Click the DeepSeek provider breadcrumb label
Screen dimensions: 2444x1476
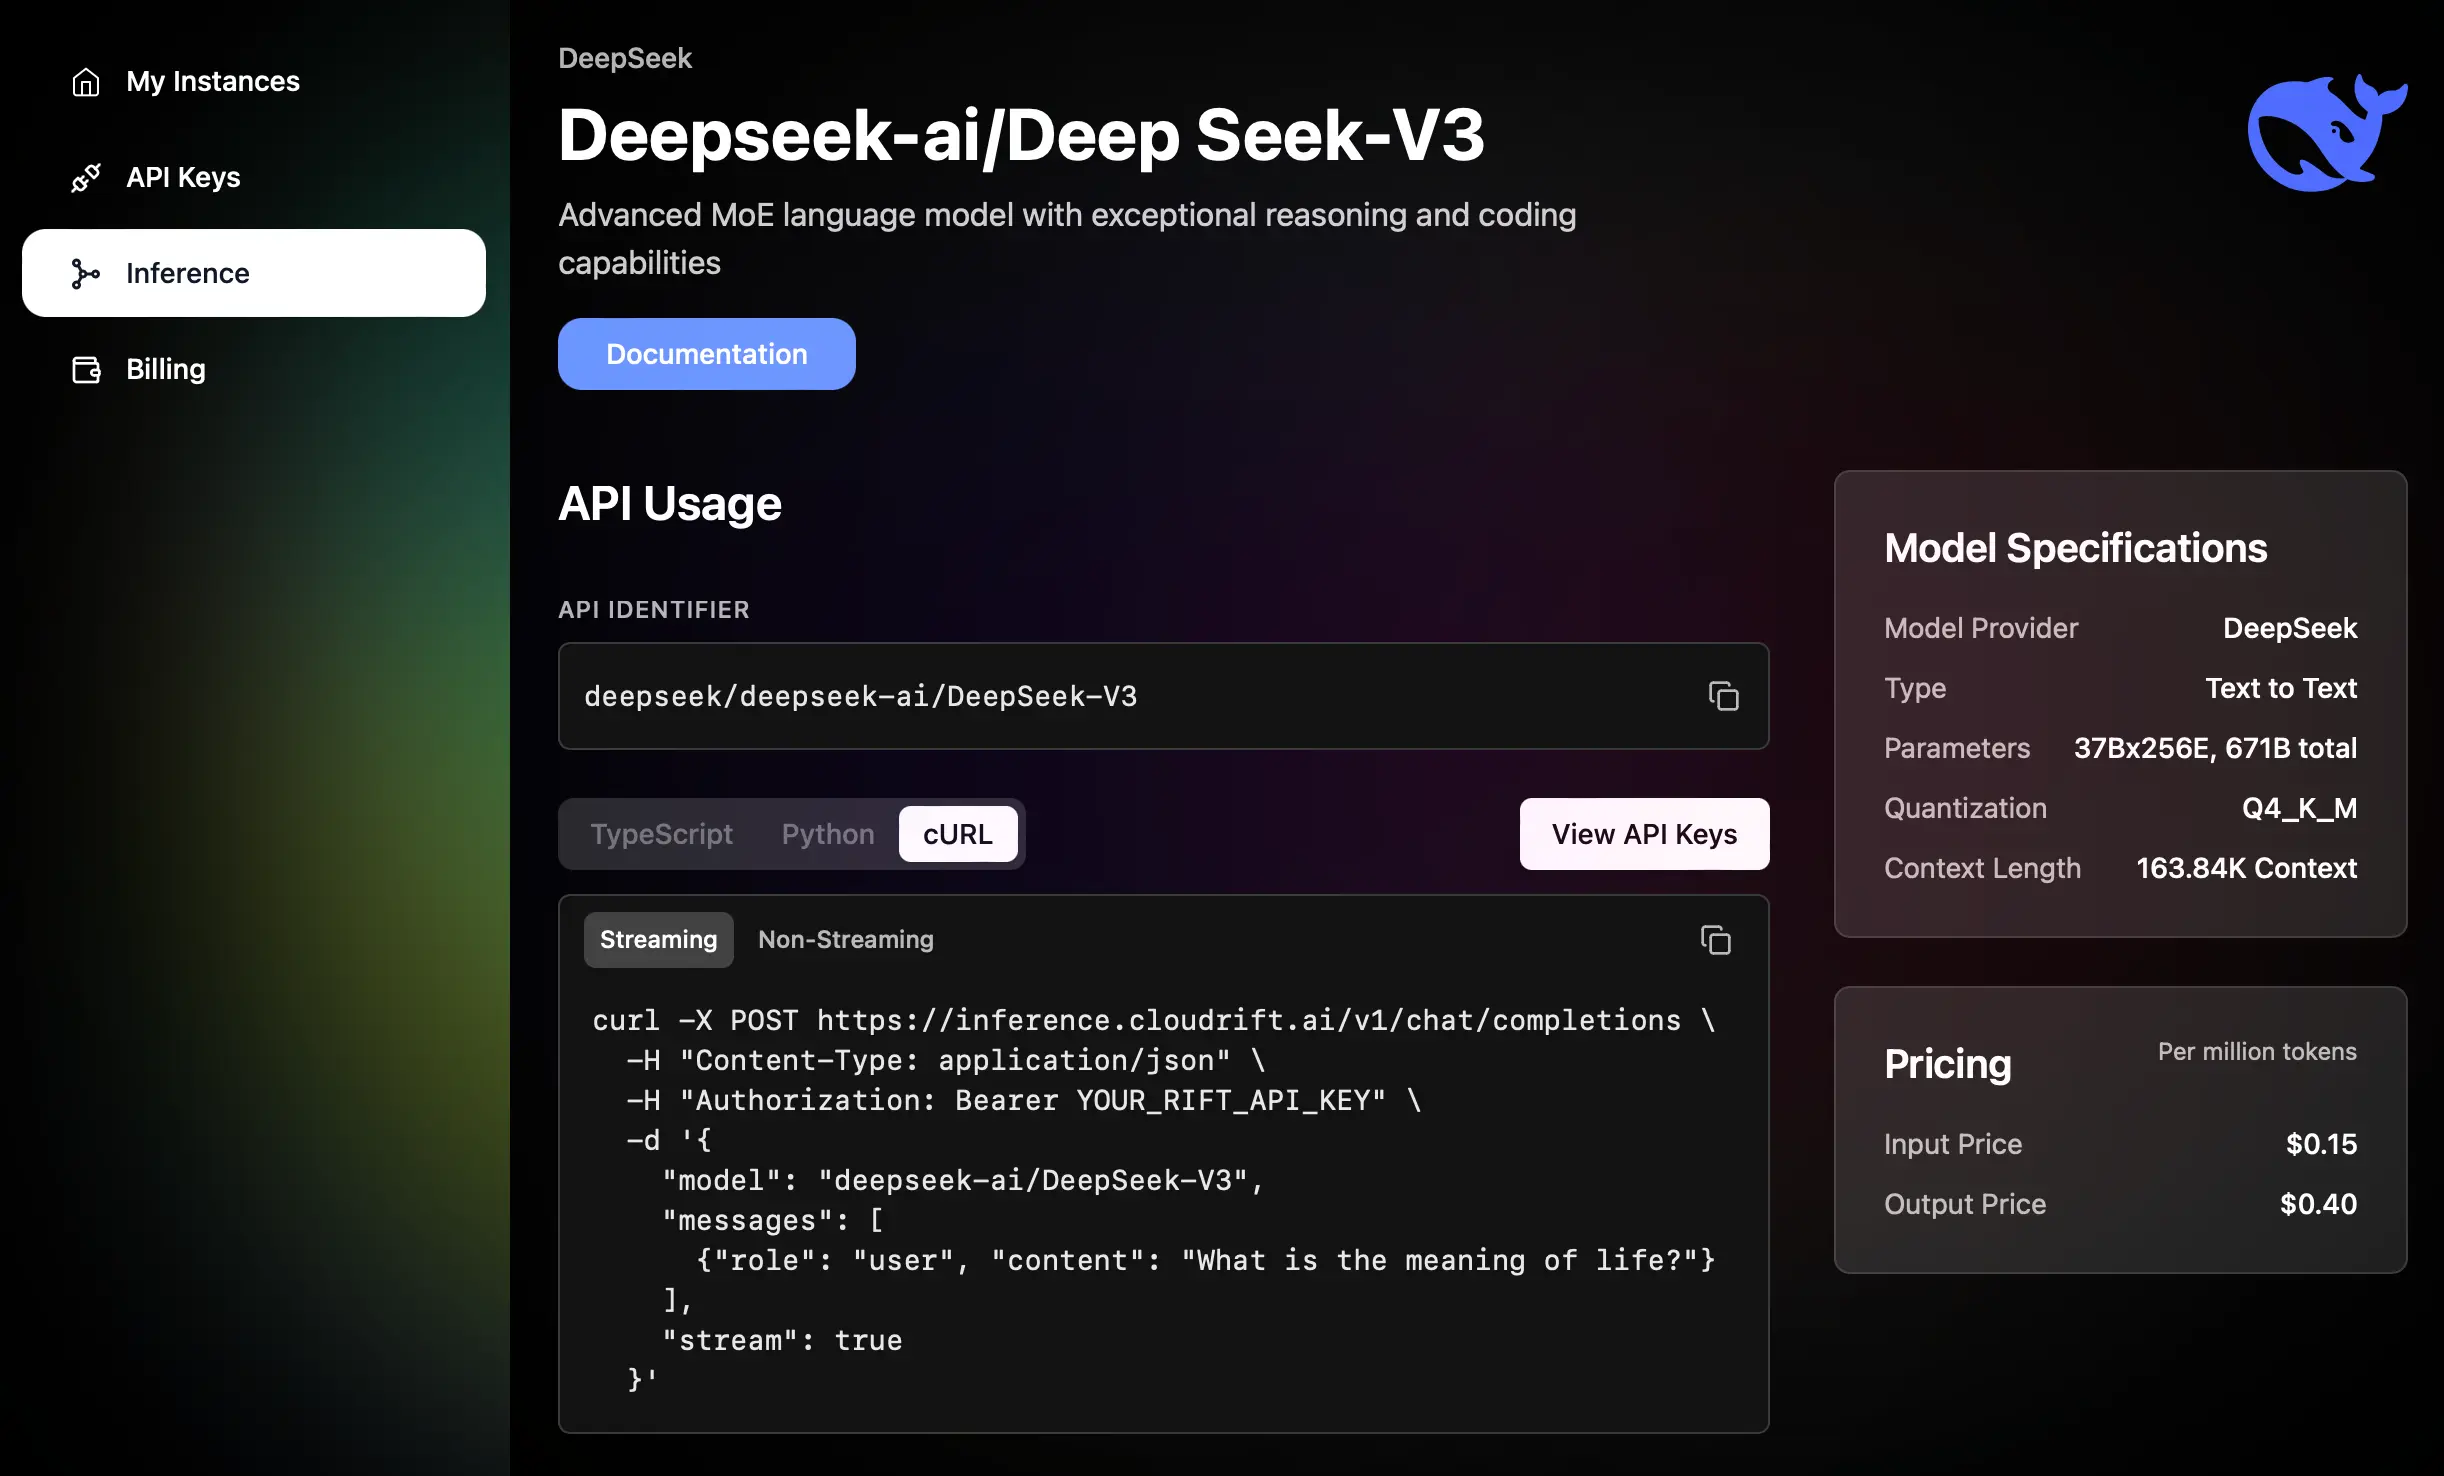click(x=624, y=58)
